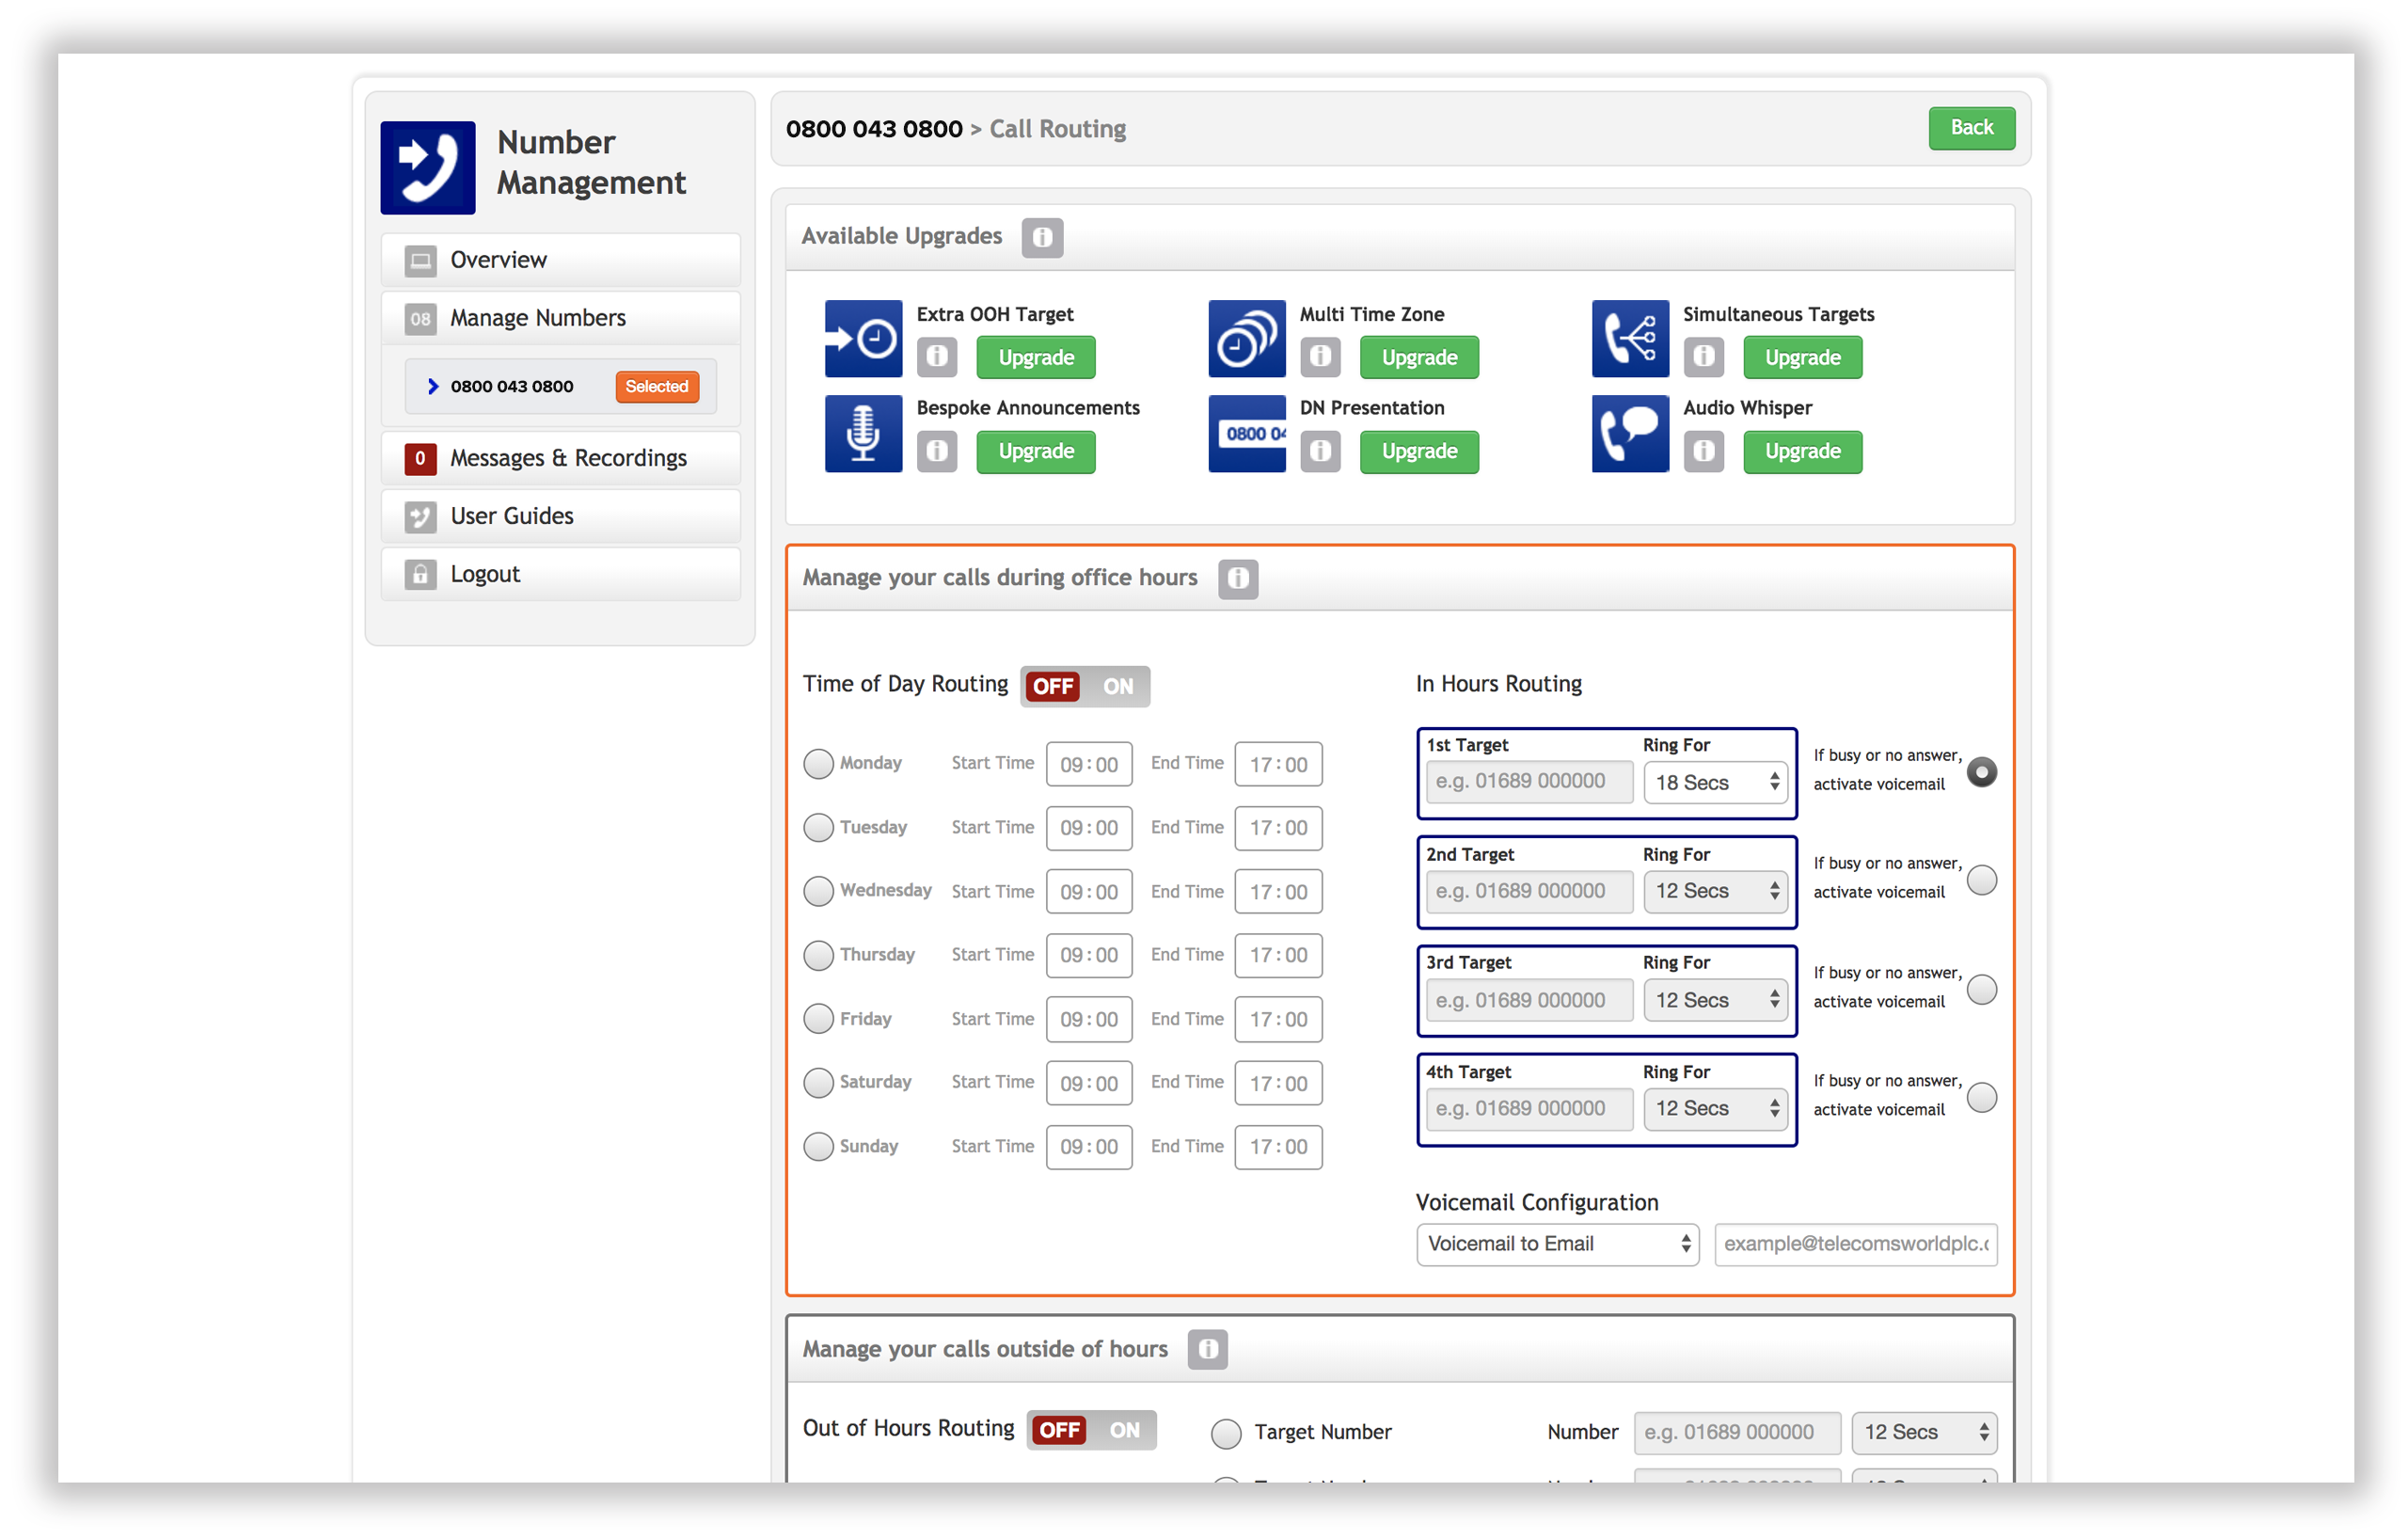Toggle Time of Day Routing switch
This screenshot has height=1539, width=2408.
coord(1085,686)
